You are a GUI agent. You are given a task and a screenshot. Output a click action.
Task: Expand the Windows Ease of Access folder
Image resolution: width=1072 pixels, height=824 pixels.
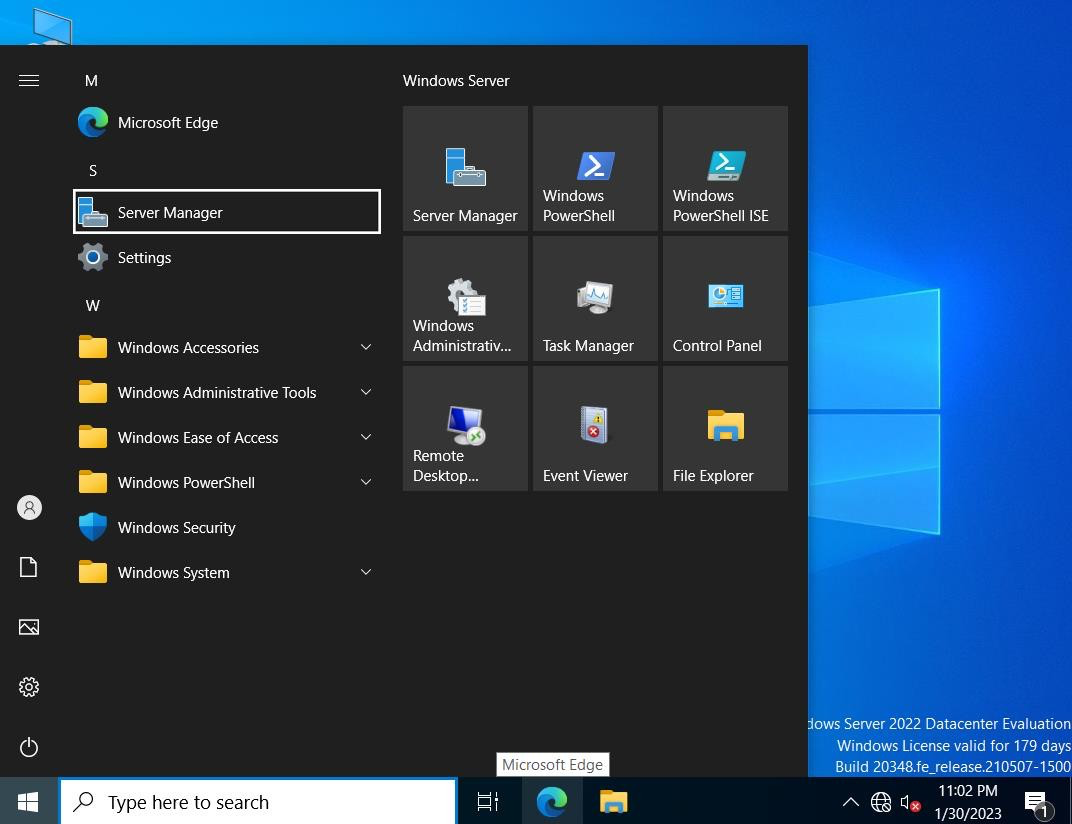click(226, 438)
